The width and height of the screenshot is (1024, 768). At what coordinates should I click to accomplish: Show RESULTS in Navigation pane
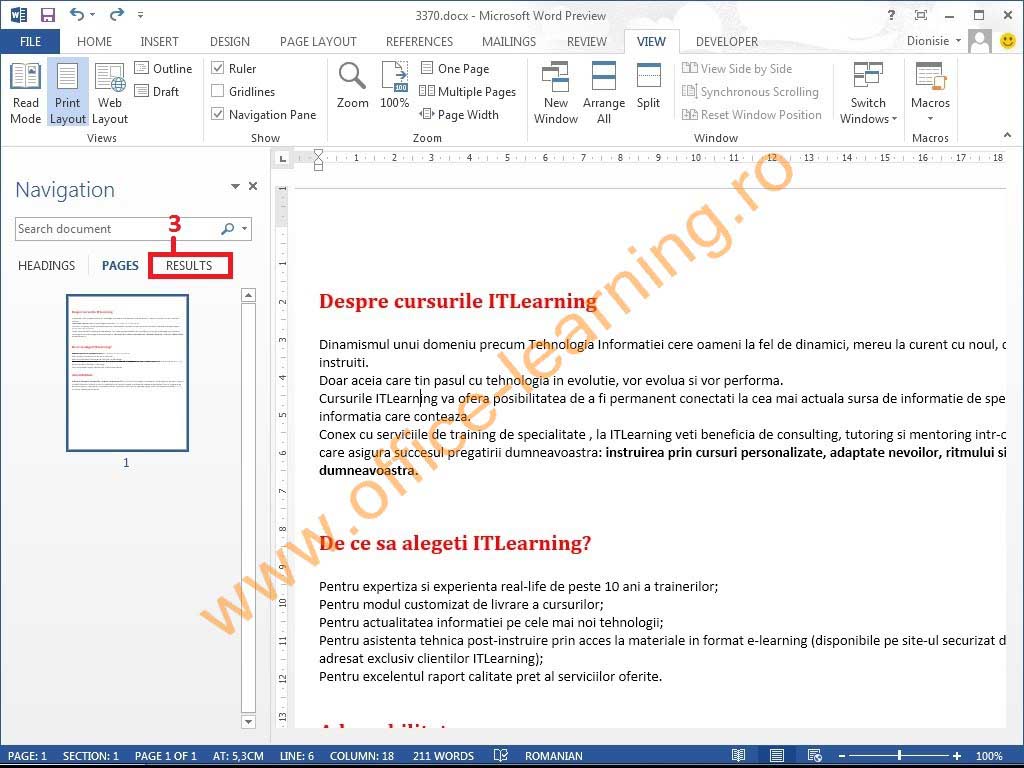(189, 266)
